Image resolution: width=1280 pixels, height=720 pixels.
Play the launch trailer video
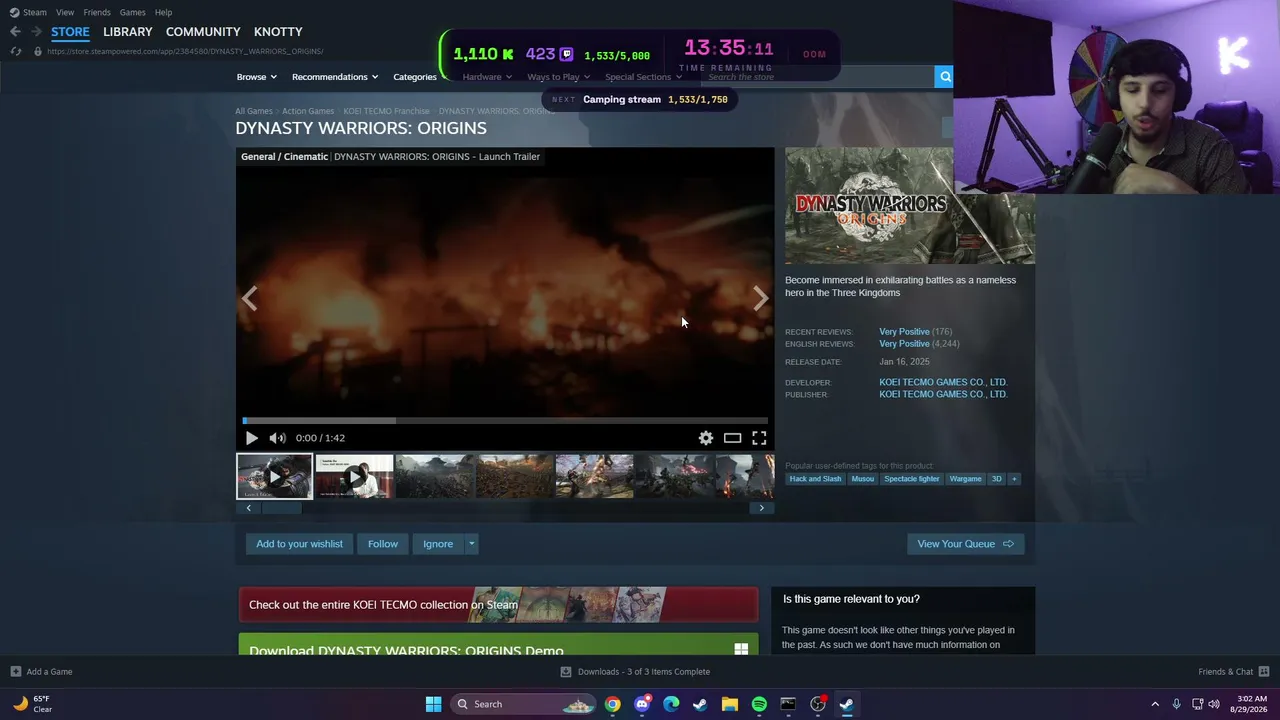pyautogui.click(x=251, y=438)
